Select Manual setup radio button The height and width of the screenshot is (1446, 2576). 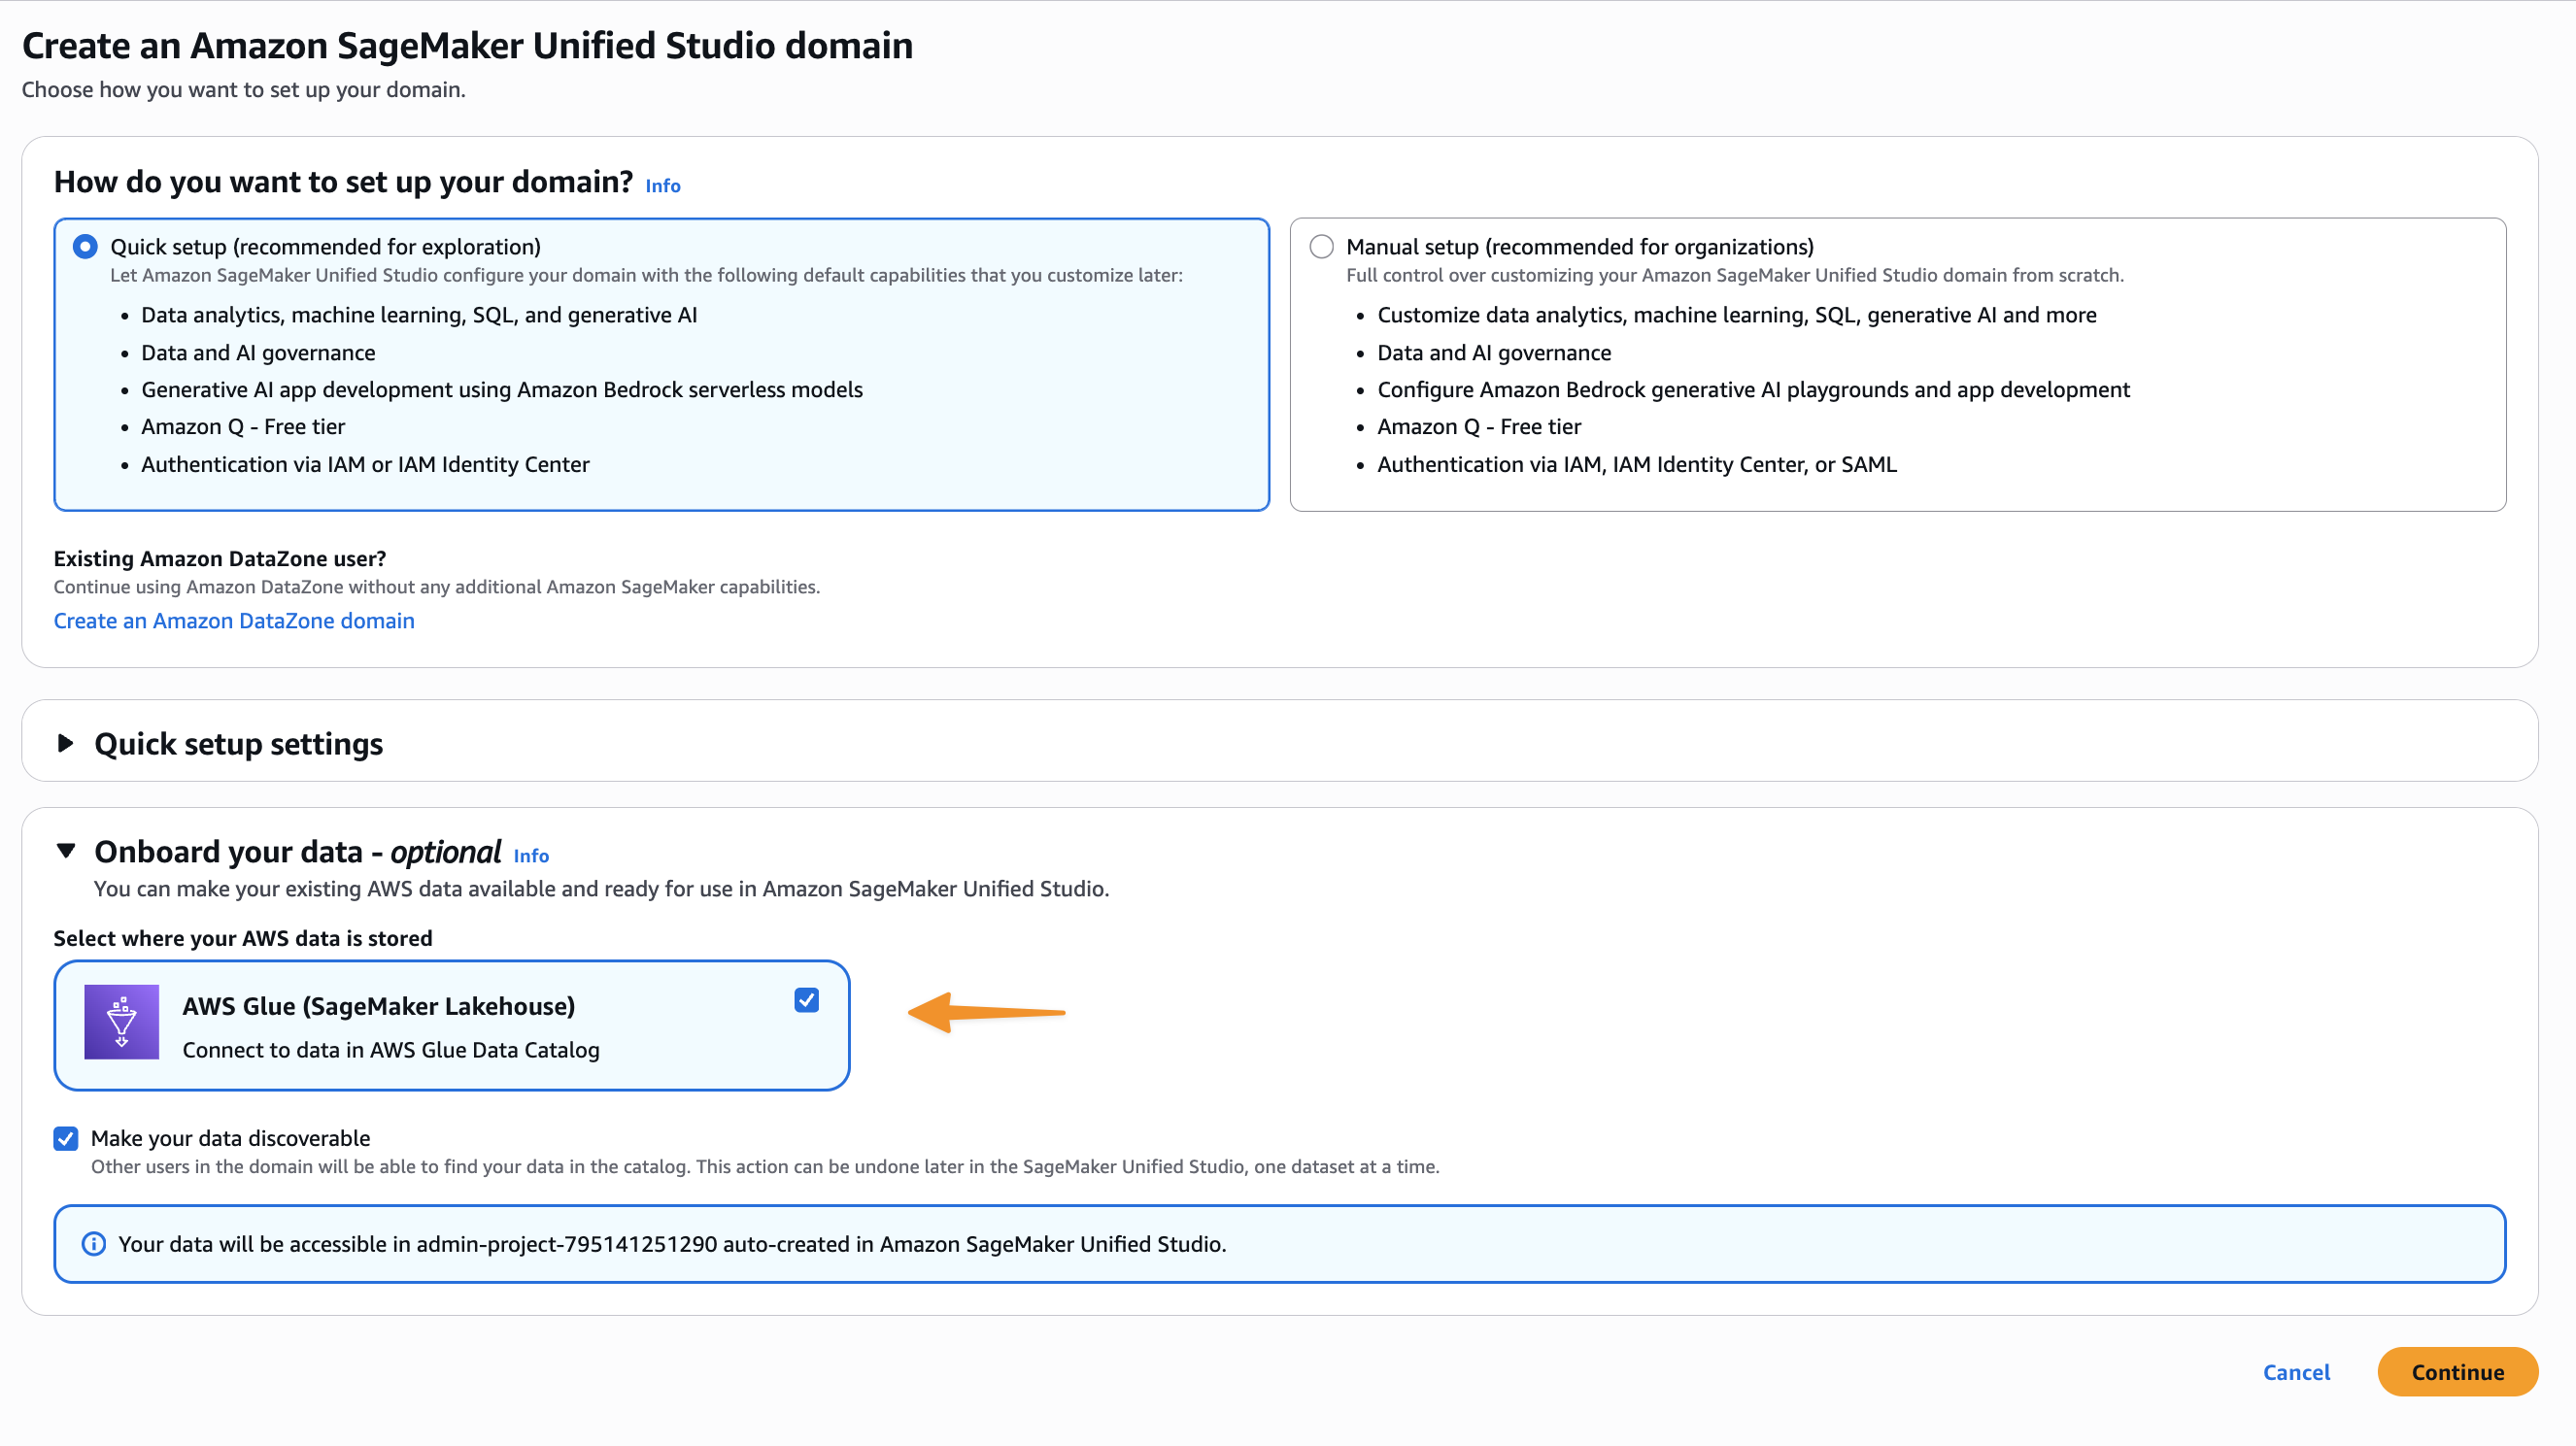coord(1321,246)
